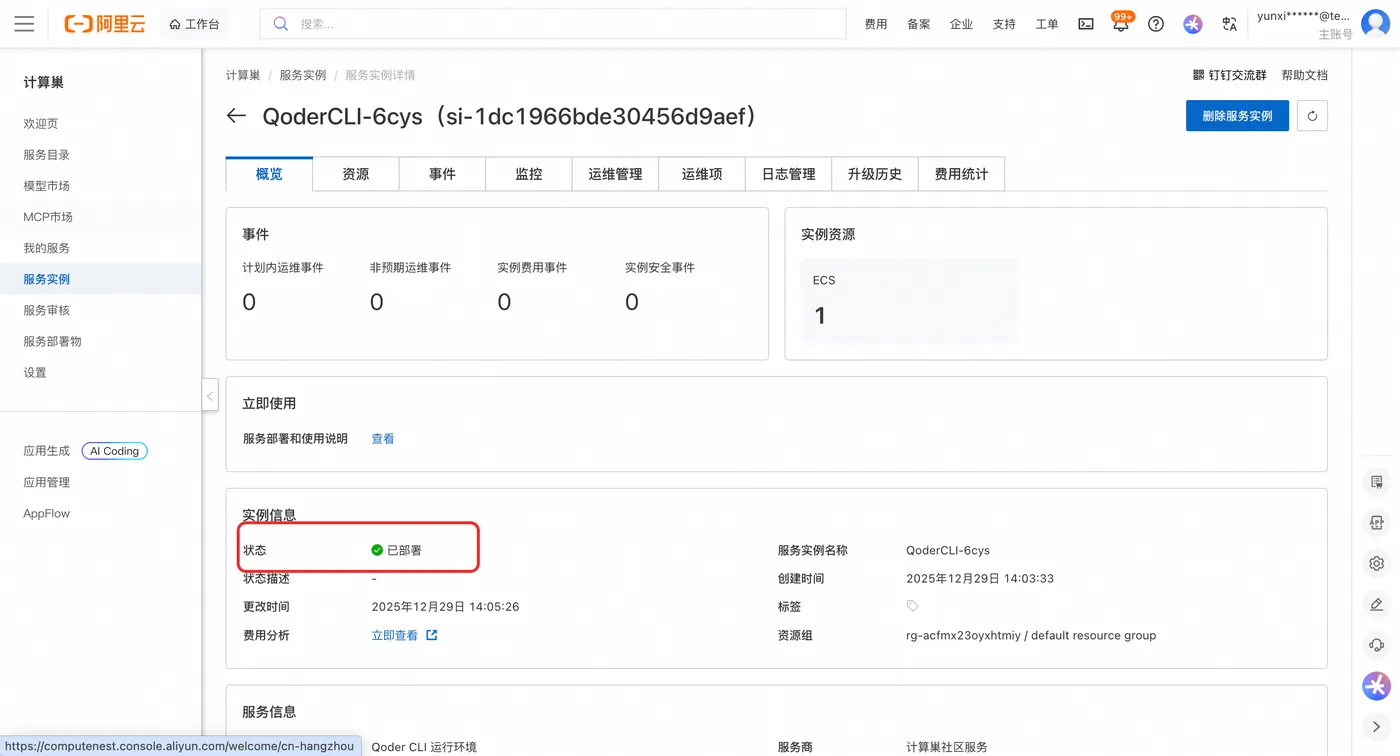This screenshot has height=756, width=1400.
Task: Click the QR code icon beside 钉钉交流群
Action: (x=1199, y=75)
